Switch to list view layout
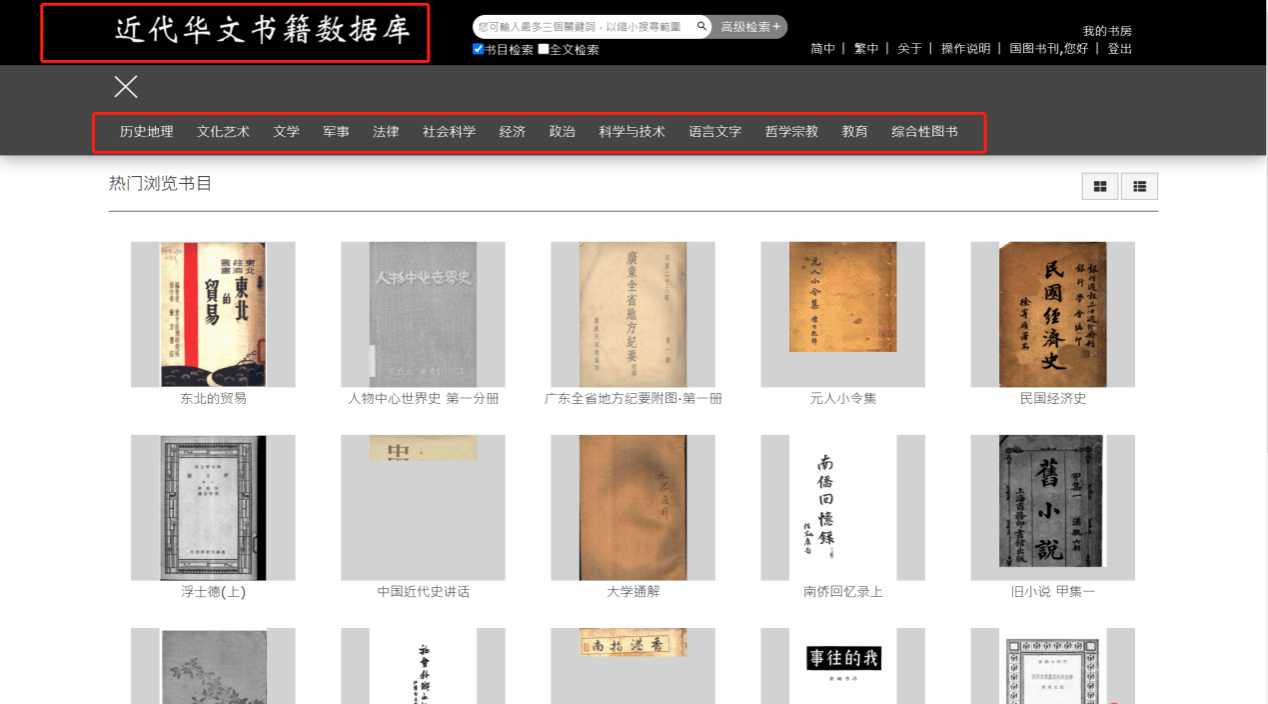This screenshot has width=1268, height=704. (1139, 186)
